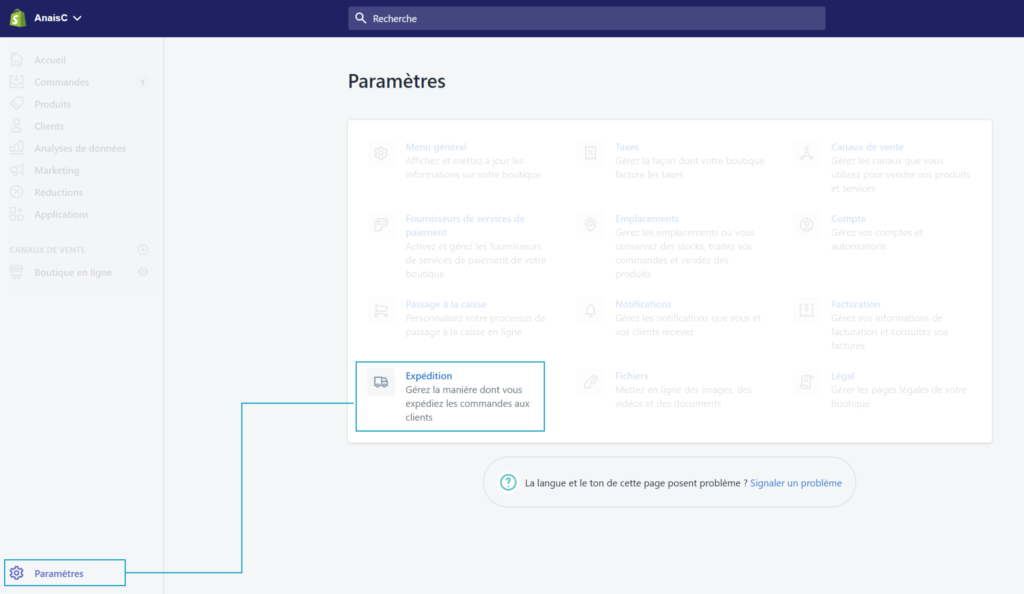The height and width of the screenshot is (594, 1024).
Task: Click the Notifications bell icon
Action: [x=590, y=311]
